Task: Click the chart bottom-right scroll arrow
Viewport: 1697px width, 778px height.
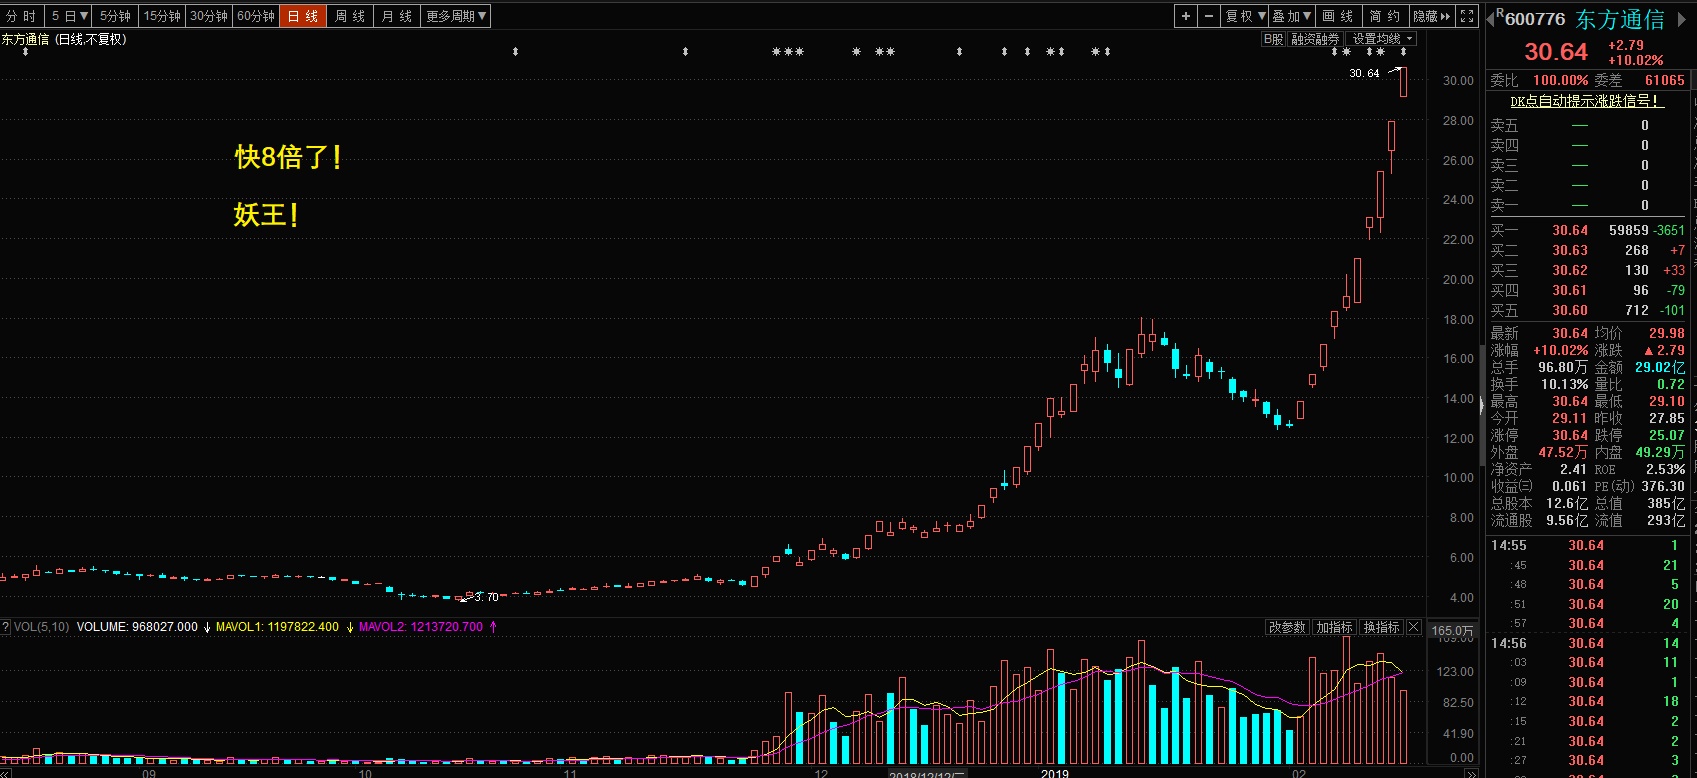Action: (x=1471, y=773)
